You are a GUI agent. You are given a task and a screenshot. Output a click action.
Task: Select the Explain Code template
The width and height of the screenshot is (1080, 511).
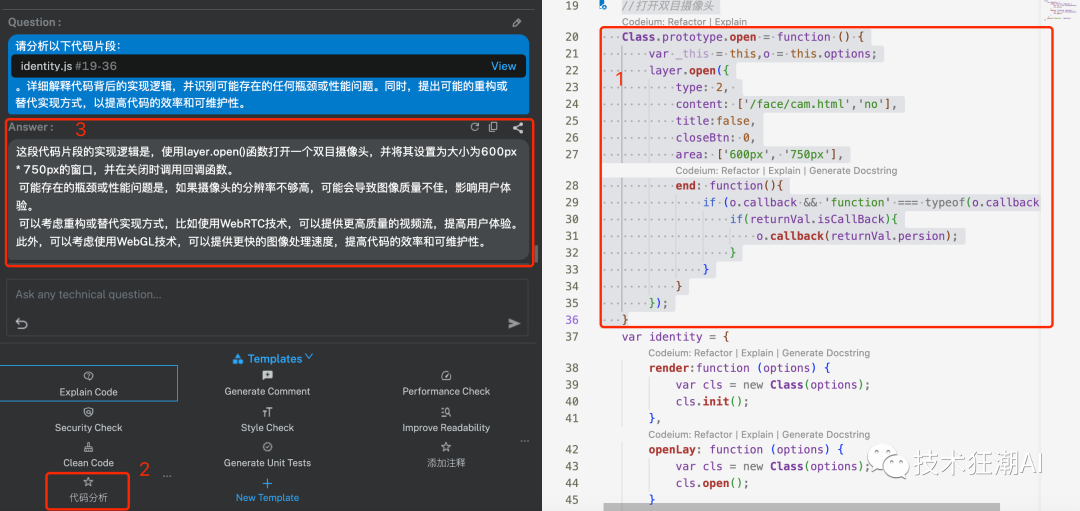coord(89,383)
